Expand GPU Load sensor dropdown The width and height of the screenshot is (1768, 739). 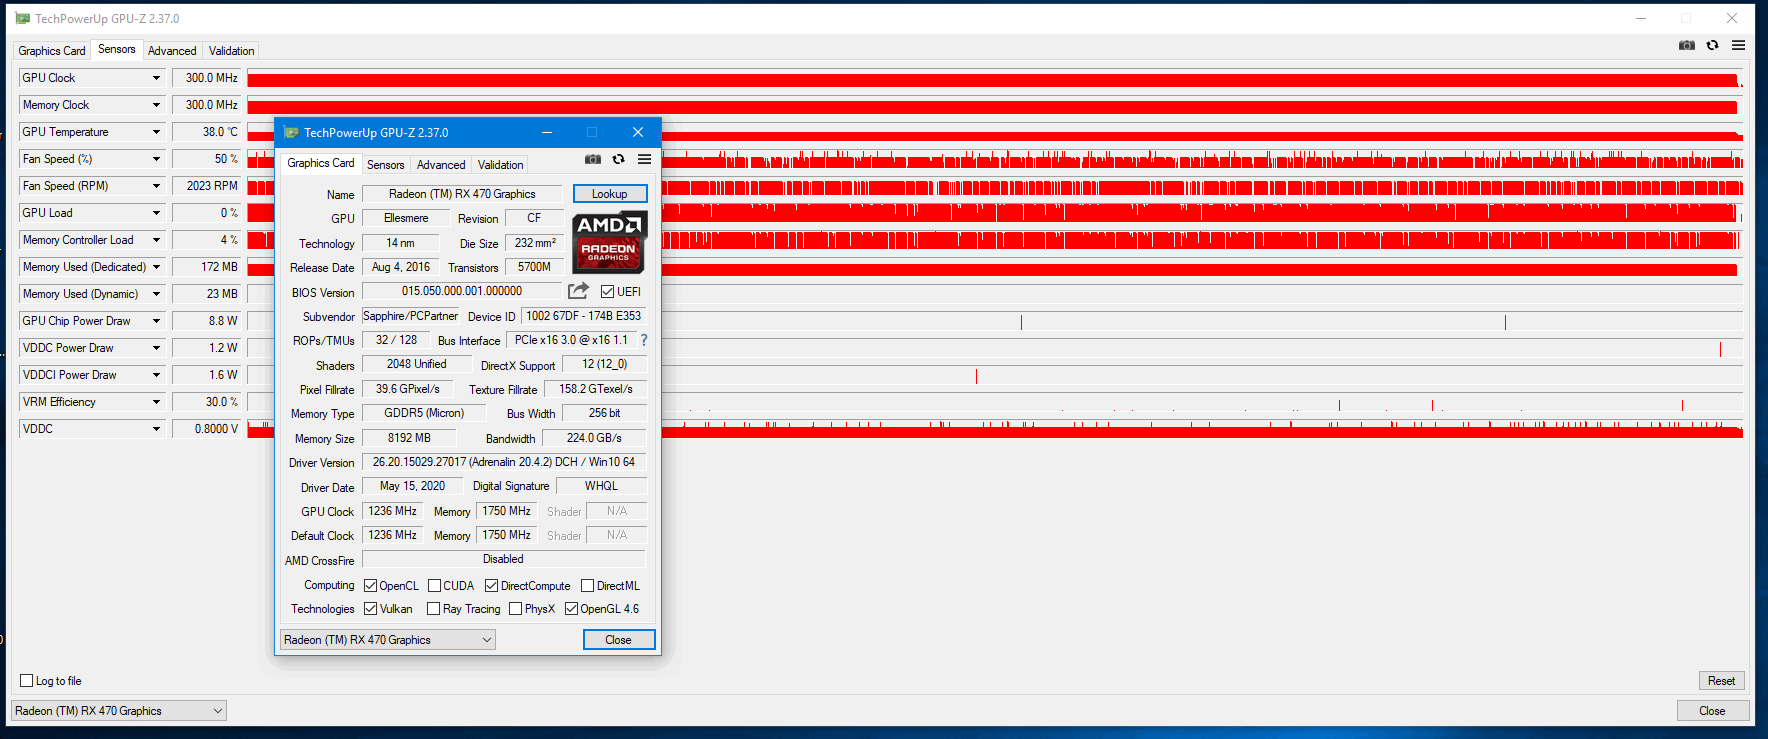[156, 213]
